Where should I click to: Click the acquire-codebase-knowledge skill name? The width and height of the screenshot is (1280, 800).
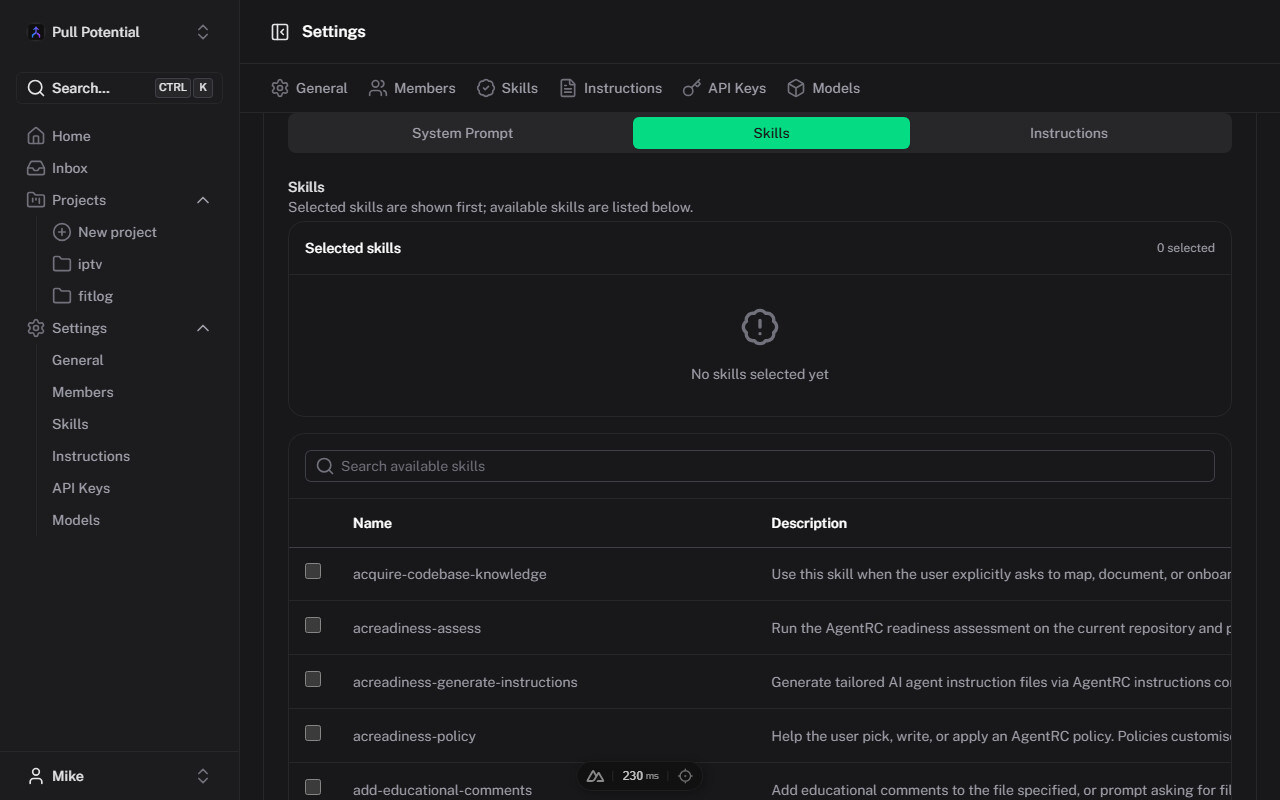click(x=450, y=574)
